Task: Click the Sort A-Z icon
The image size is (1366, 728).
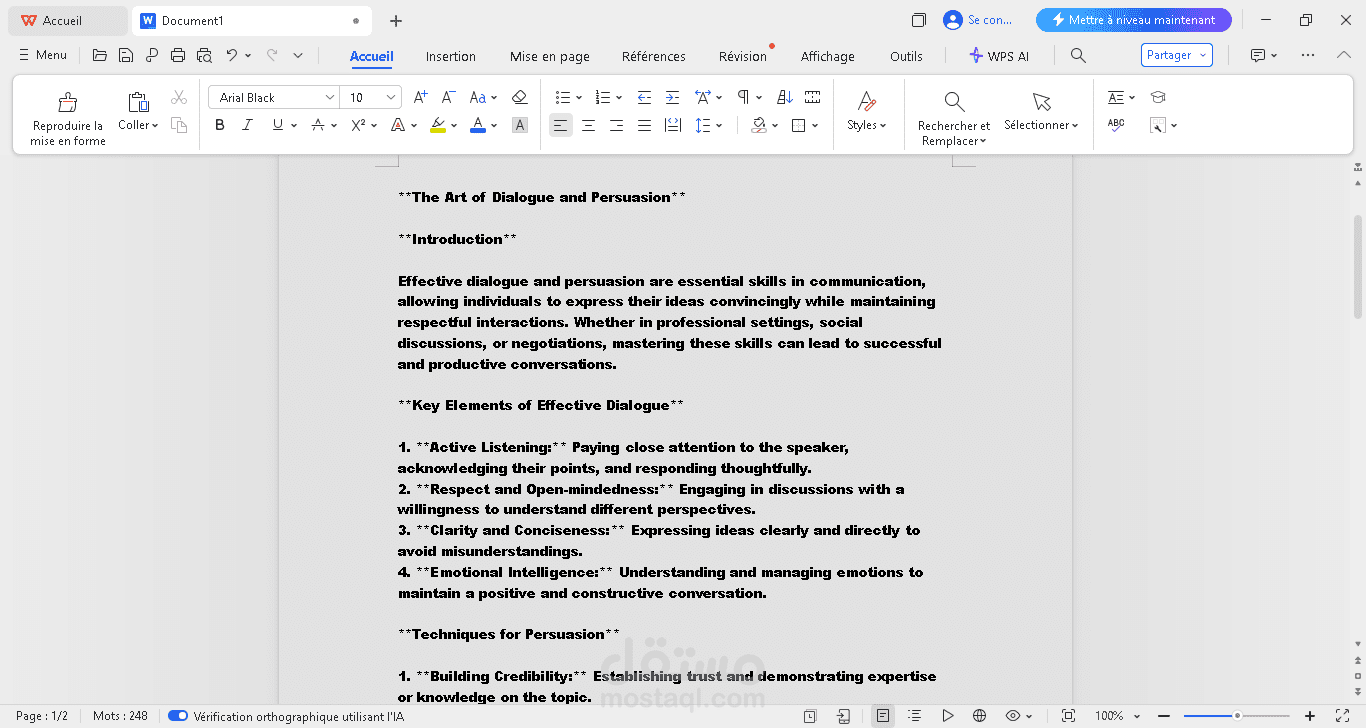Action: tap(785, 97)
